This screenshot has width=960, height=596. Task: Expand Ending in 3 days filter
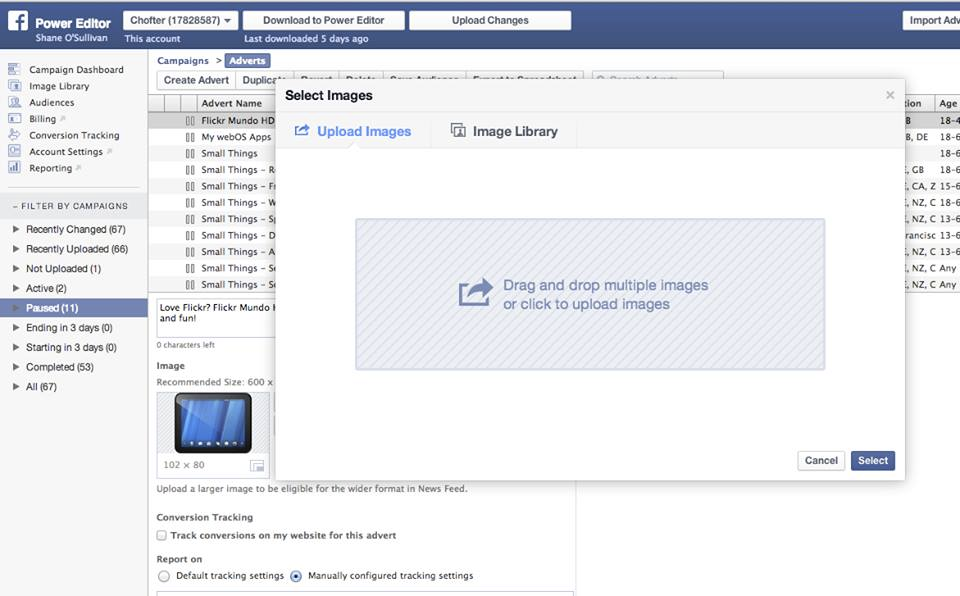(x=16, y=327)
